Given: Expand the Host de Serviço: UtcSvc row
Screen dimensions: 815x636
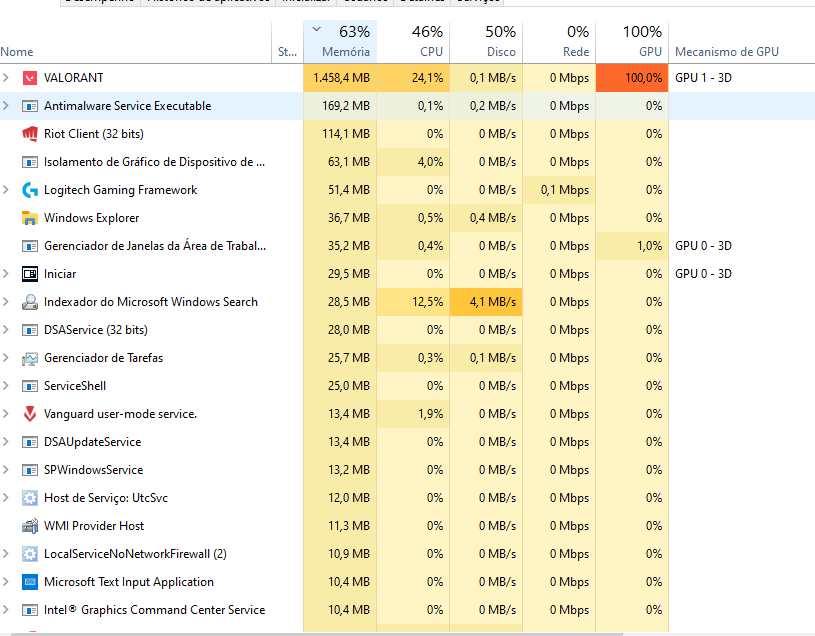Looking at the screenshot, I should pyautogui.click(x=6, y=498).
